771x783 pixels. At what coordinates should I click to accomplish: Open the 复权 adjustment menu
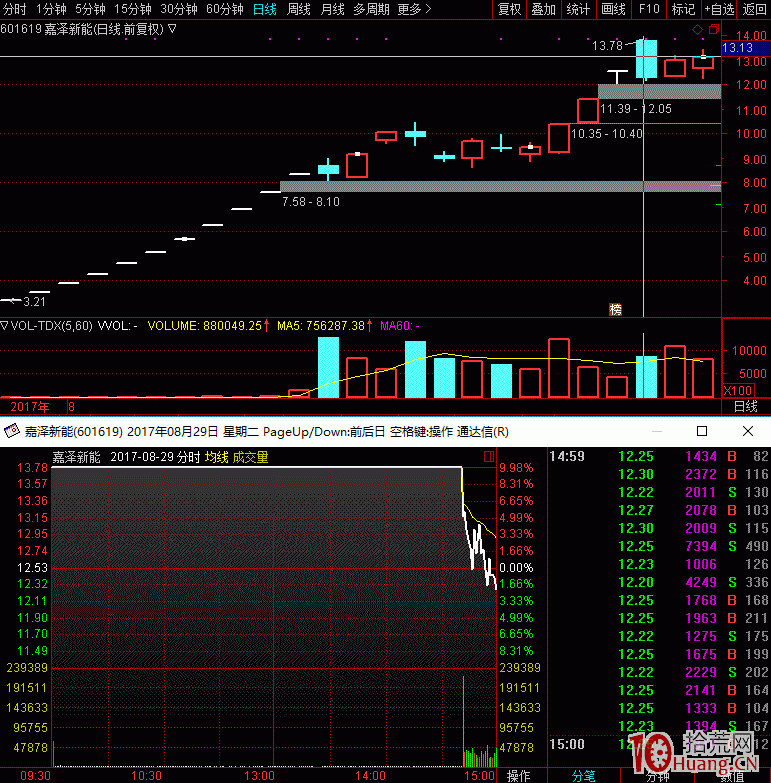tap(510, 9)
